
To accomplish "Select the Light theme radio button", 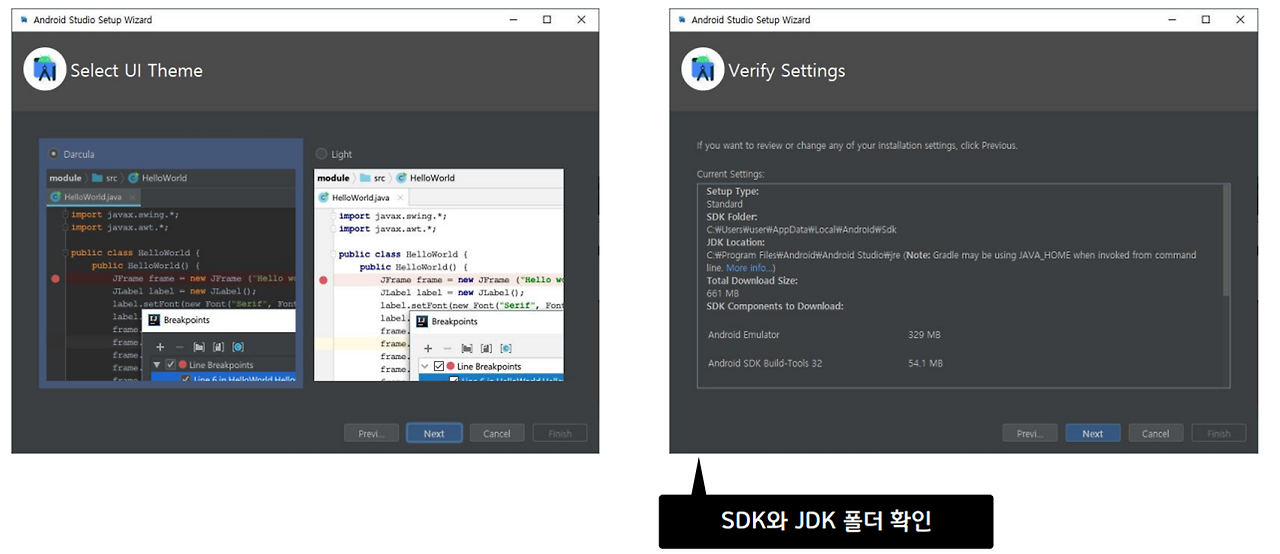I will [321, 154].
